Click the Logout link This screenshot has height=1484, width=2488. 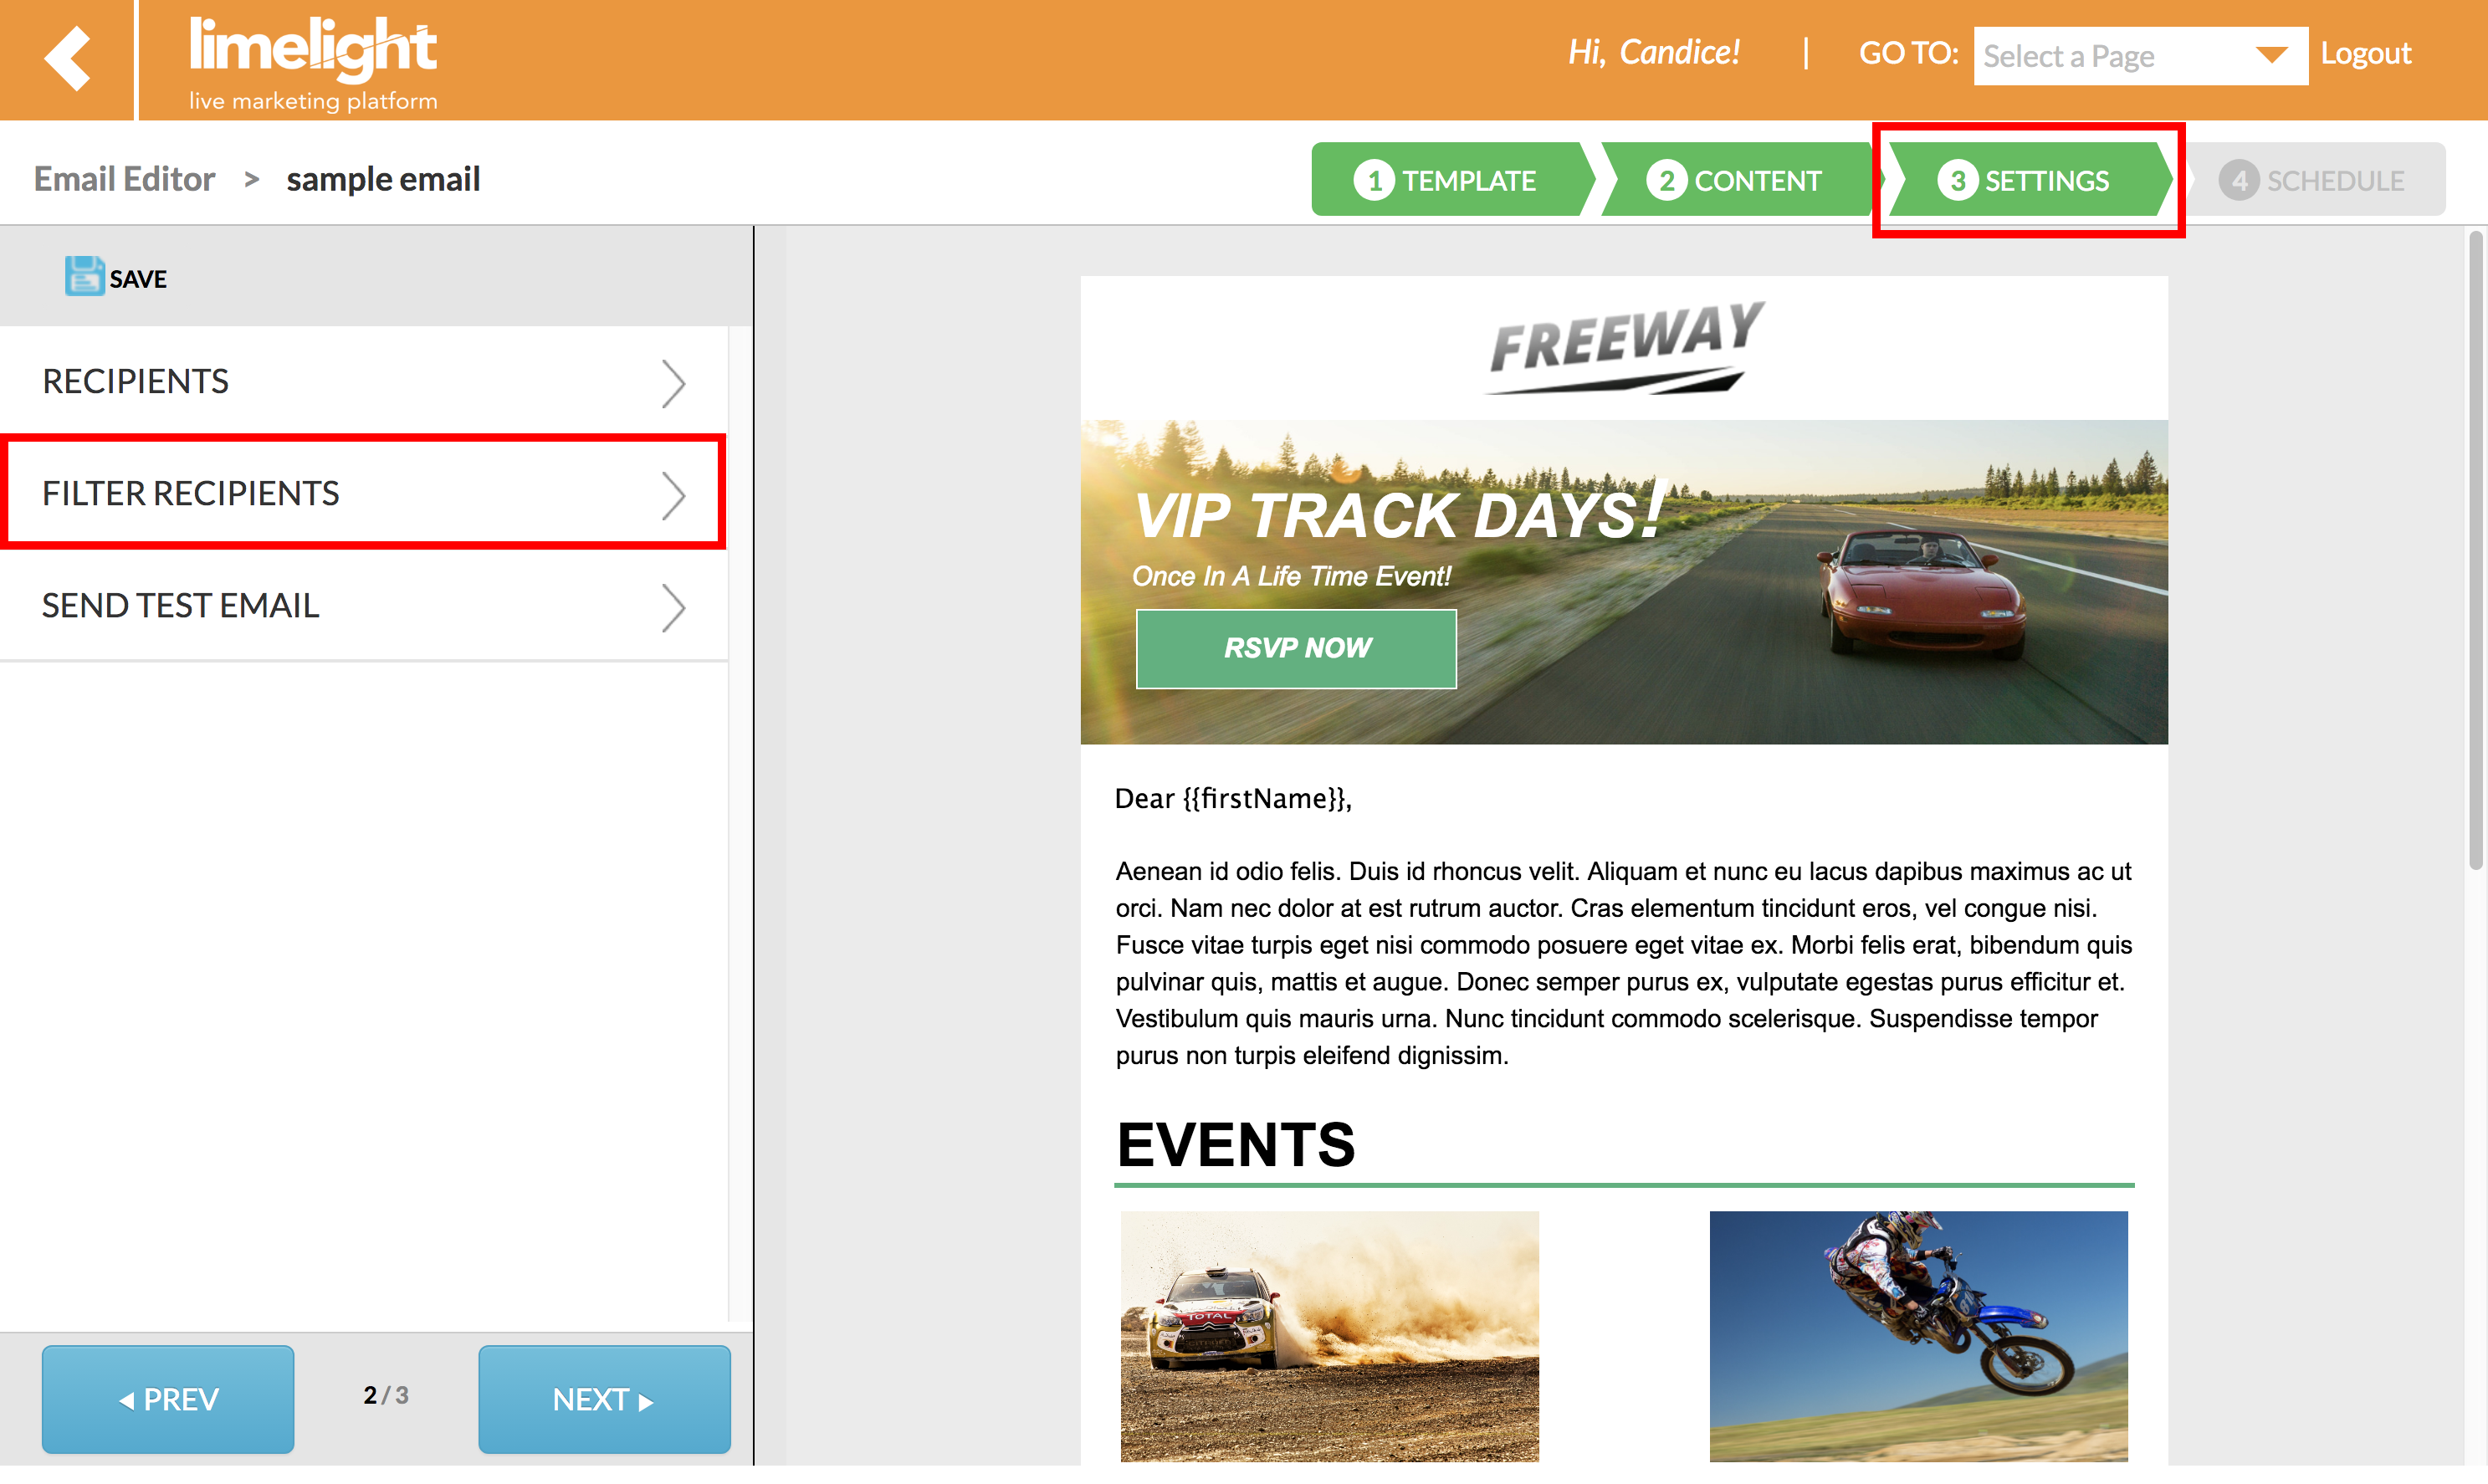click(x=2365, y=53)
